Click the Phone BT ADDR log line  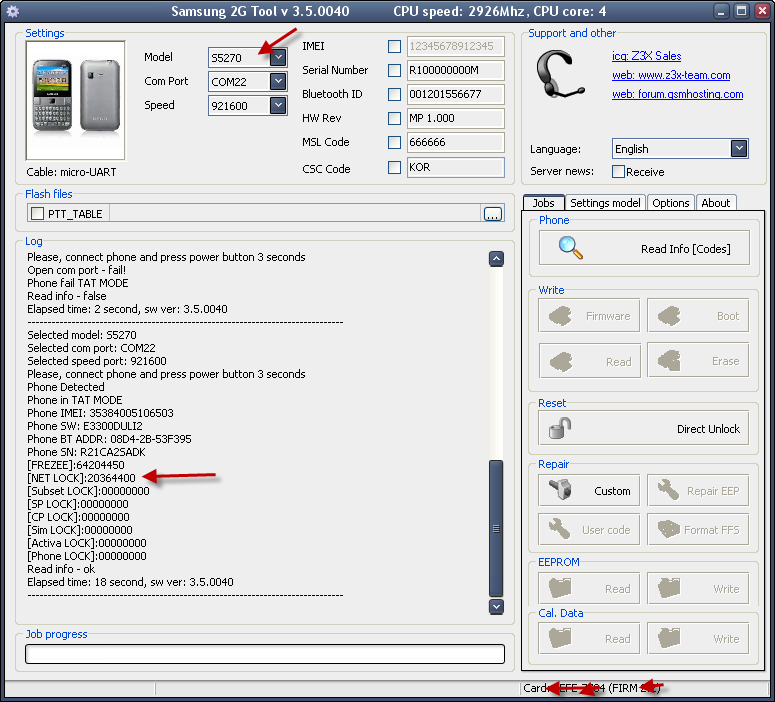point(109,439)
